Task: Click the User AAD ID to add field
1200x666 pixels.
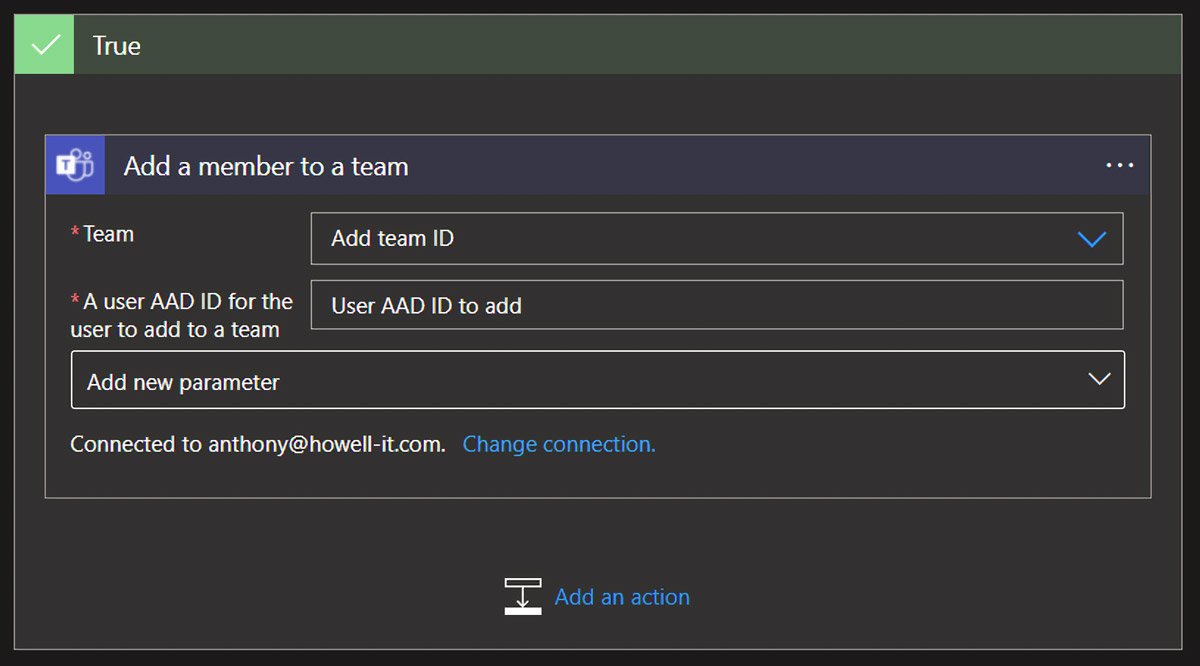Action: coord(717,305)
